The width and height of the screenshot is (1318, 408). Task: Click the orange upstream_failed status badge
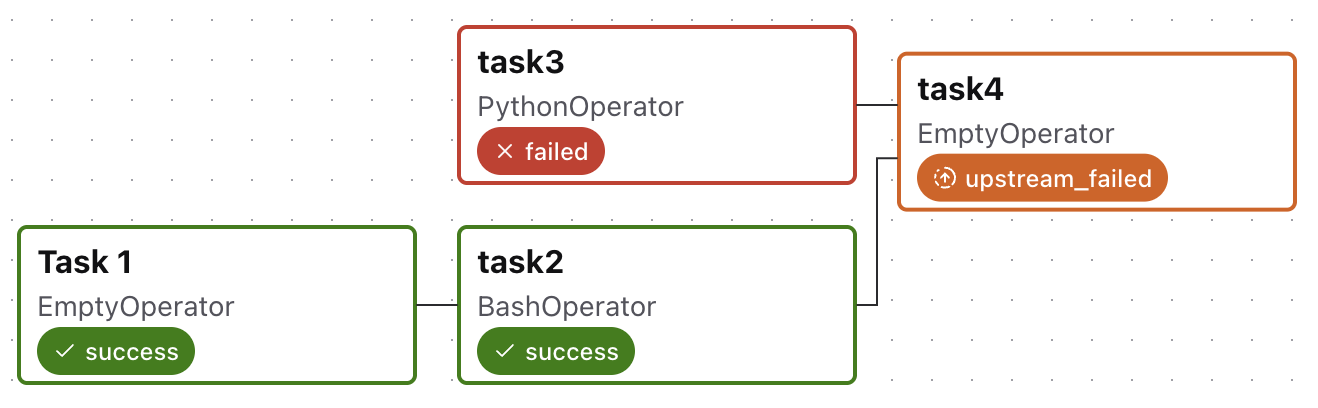coord(1042,179)
